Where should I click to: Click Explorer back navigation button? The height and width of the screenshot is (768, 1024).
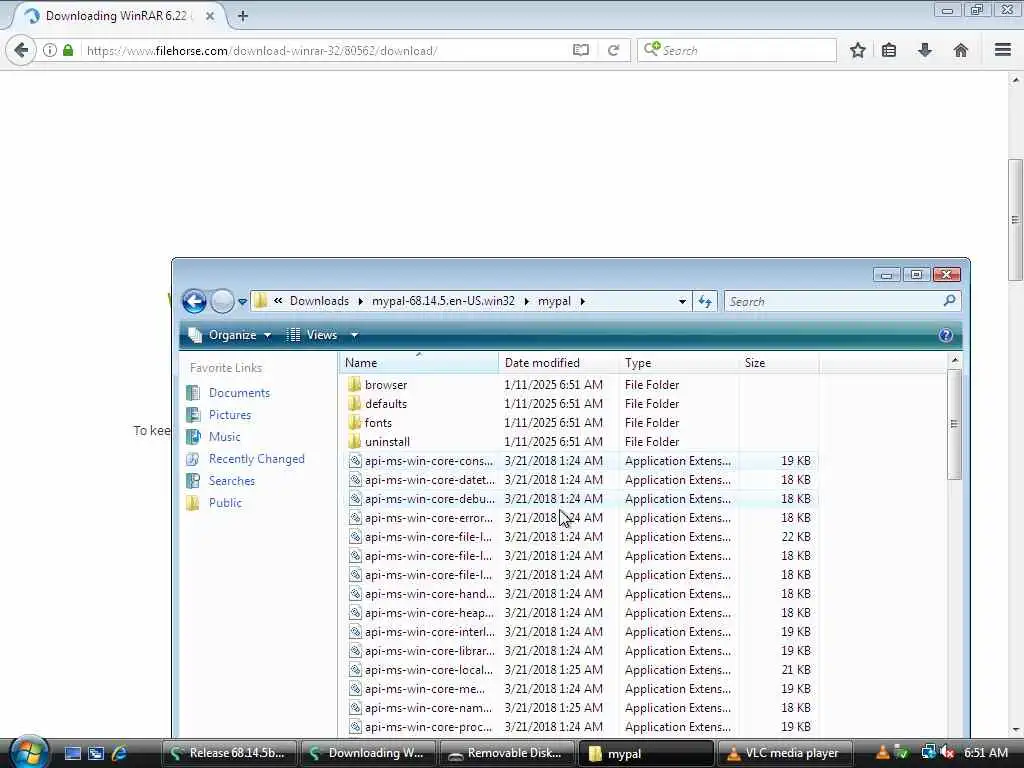coord(194,301)
